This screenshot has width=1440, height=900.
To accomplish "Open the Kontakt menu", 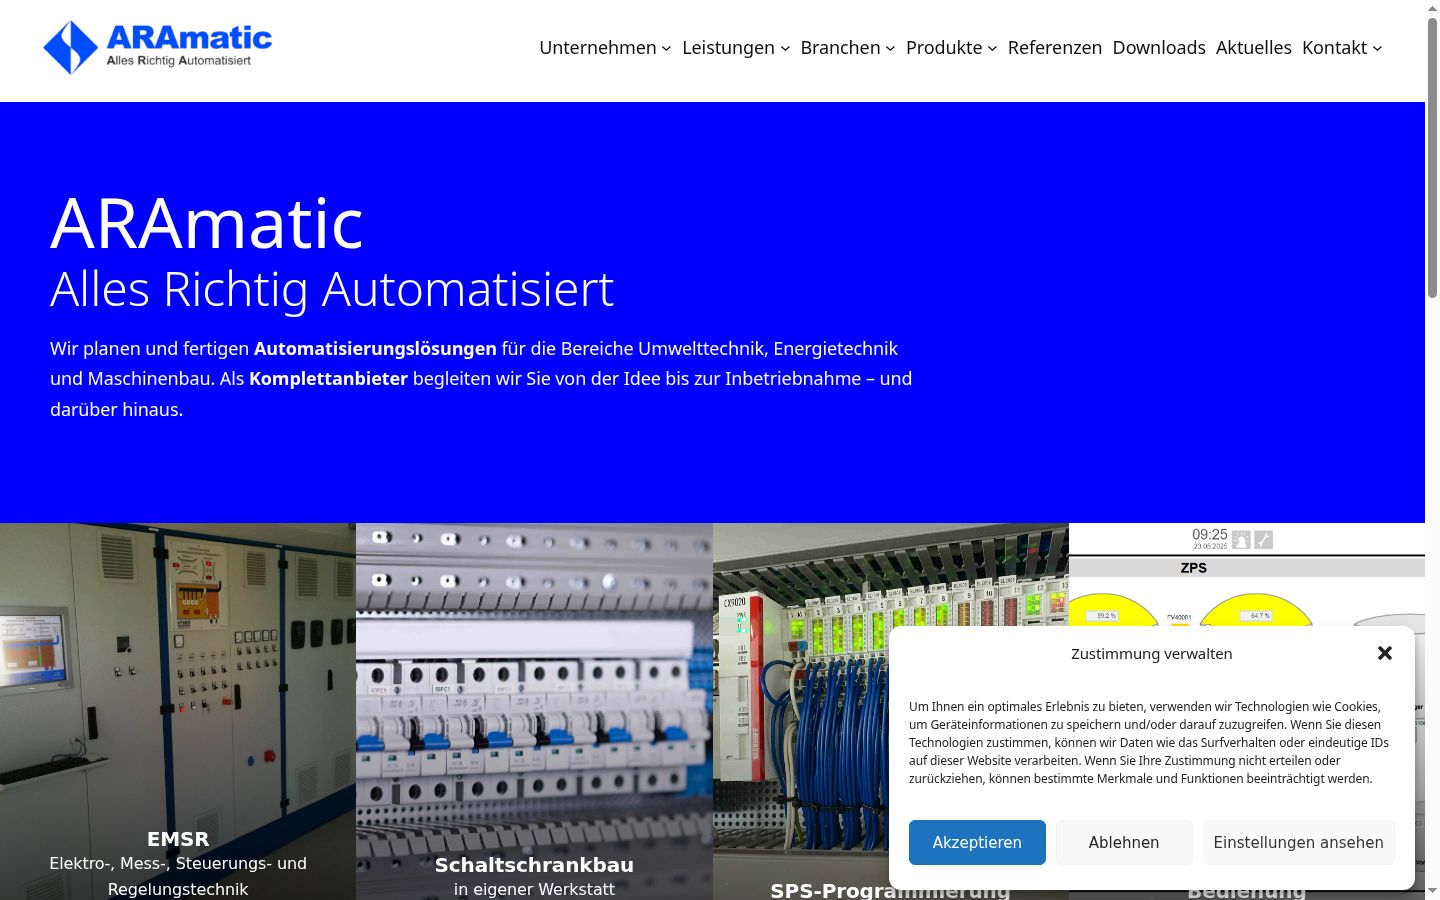I will point(1334,48).
